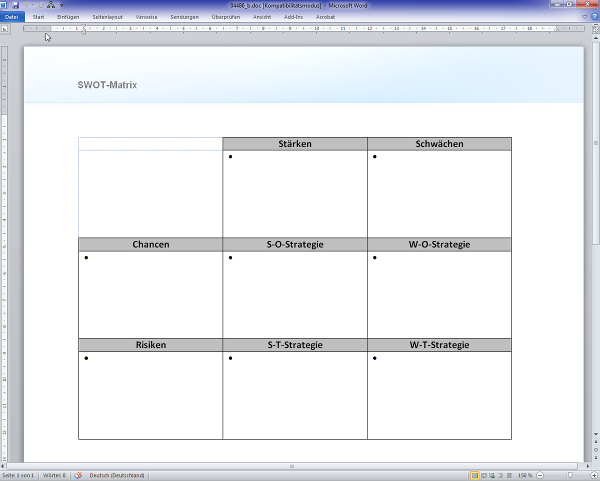Switch to Print Layout view
This screenshot has width=600, height=481.
click(x=475, y=476)
